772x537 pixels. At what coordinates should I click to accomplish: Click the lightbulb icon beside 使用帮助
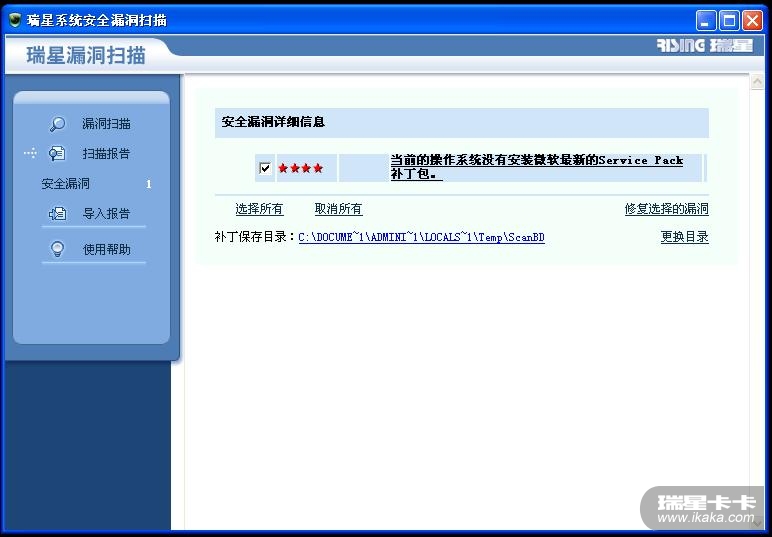pyautogui.click(x=58, y=249)
